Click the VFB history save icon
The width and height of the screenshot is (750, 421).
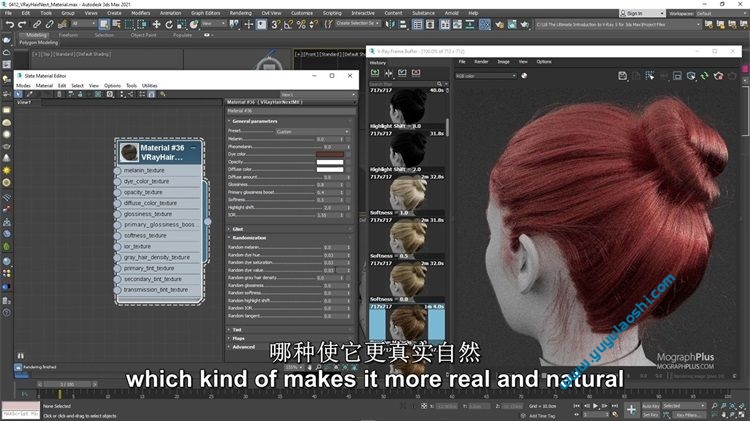point(375,73)
